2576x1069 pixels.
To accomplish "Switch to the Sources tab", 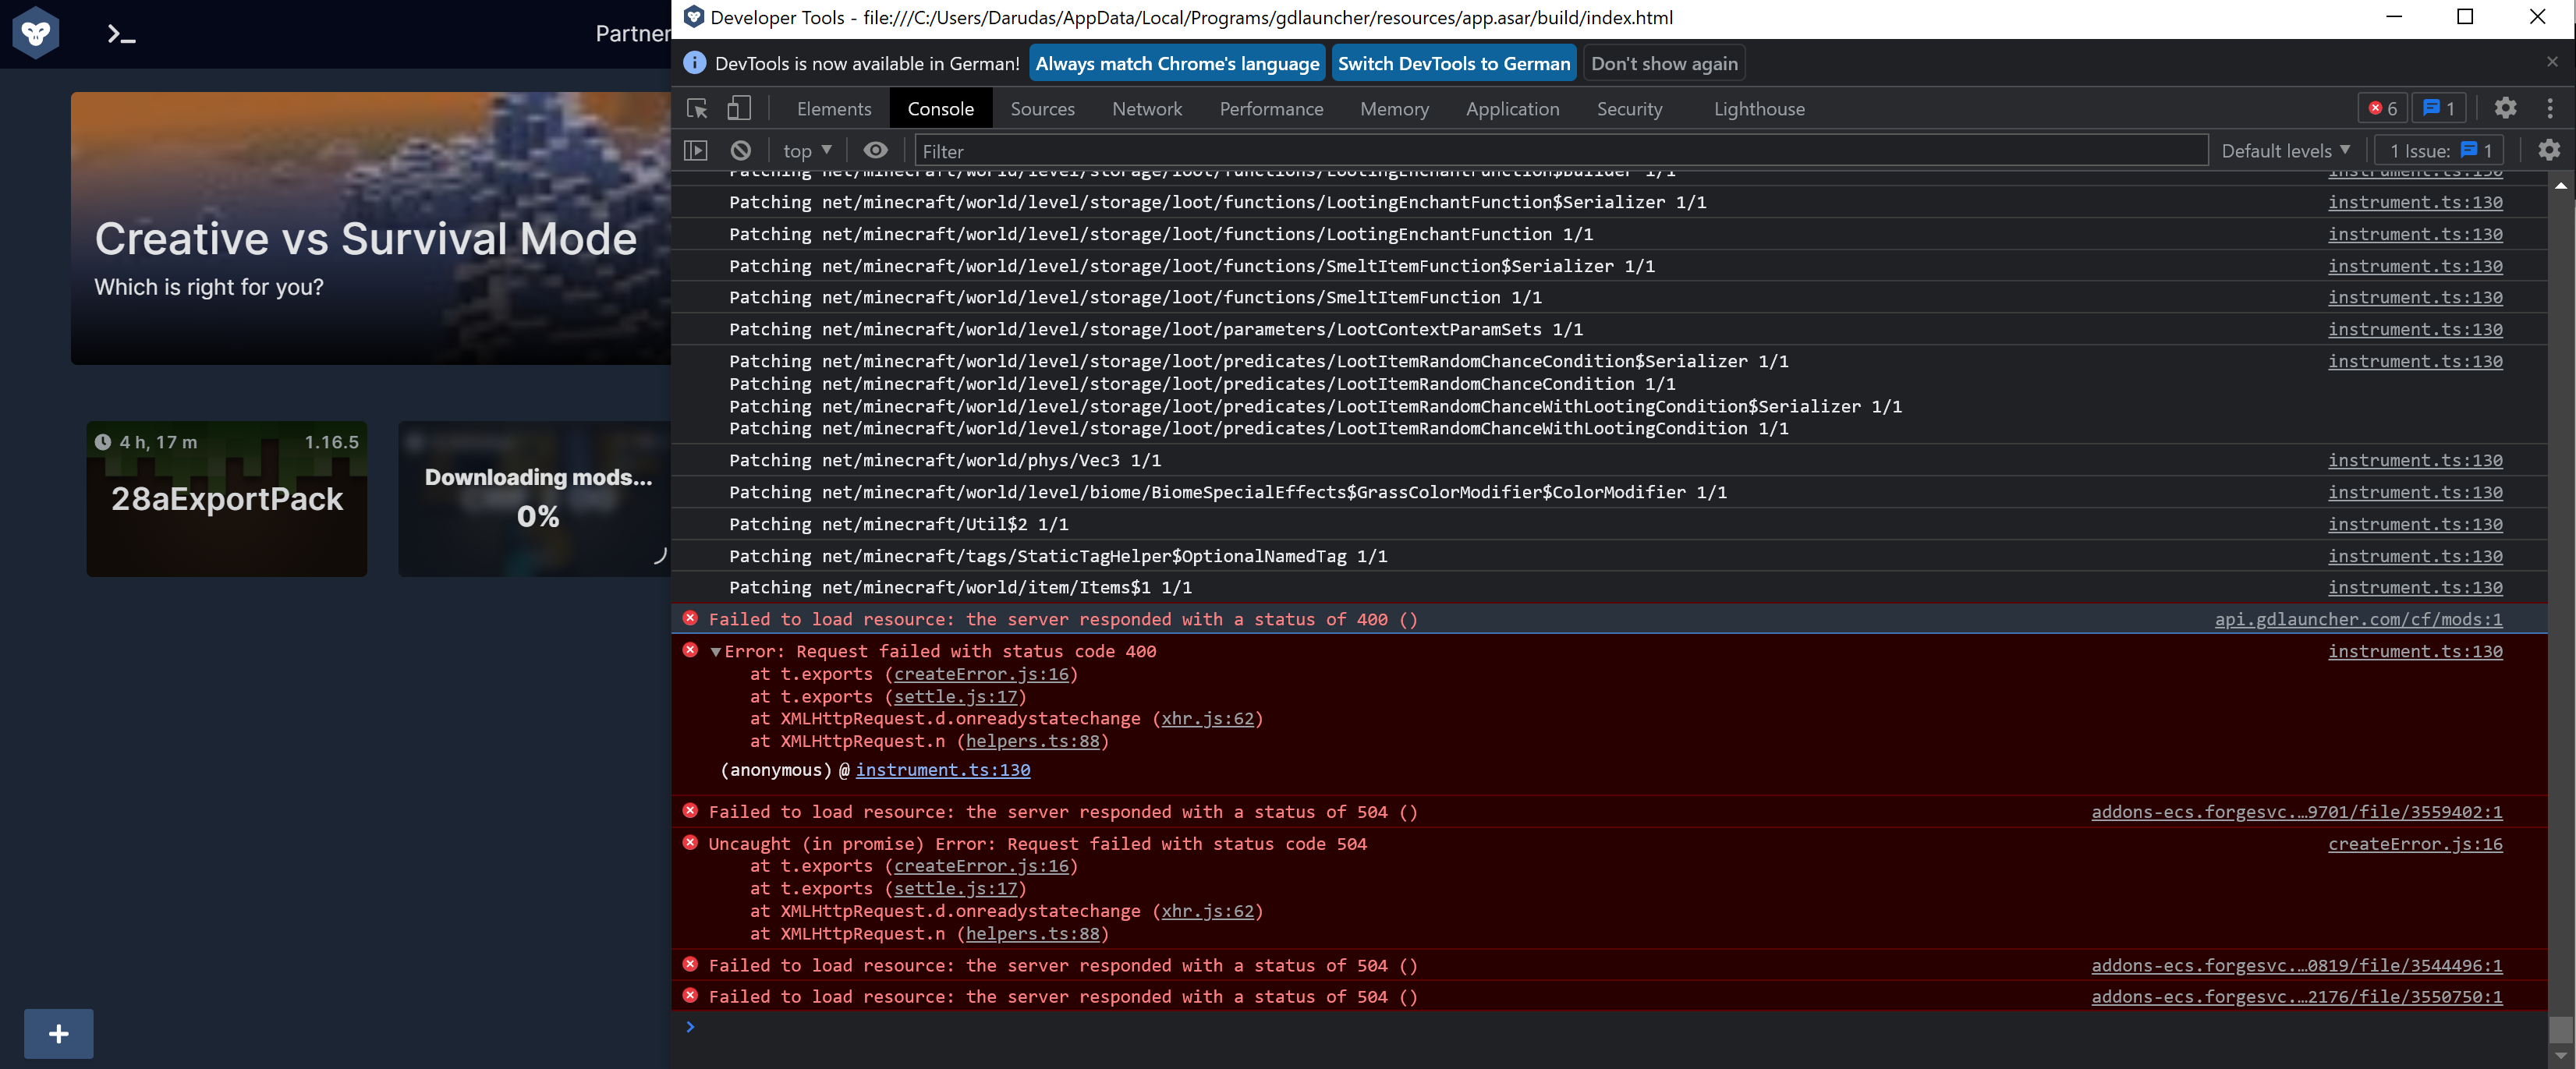I will 1043,108.
